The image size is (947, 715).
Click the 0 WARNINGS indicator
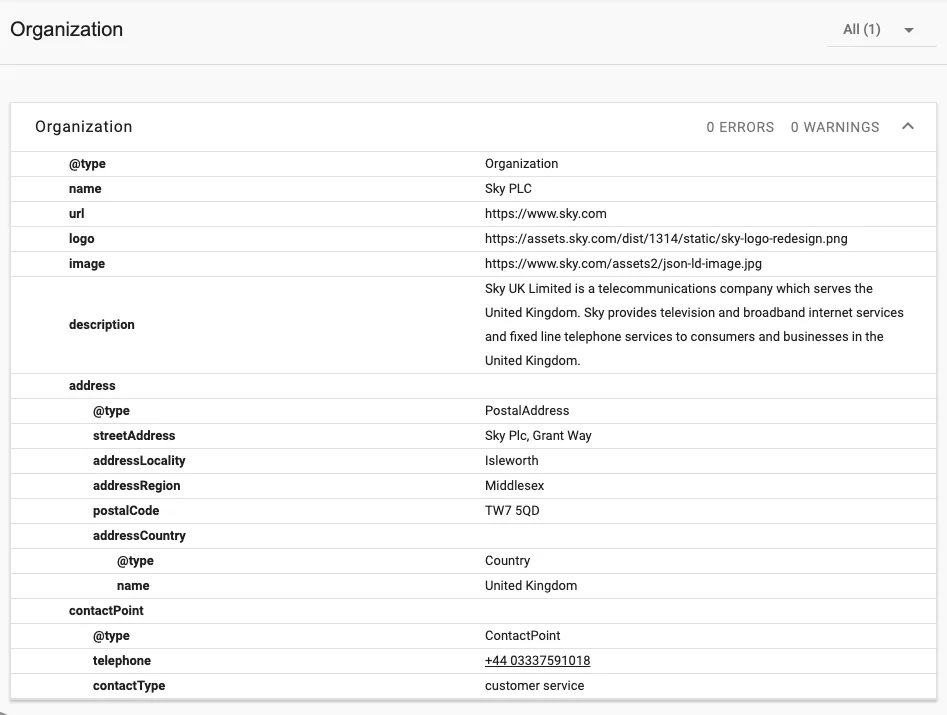(x=835, y=127)
